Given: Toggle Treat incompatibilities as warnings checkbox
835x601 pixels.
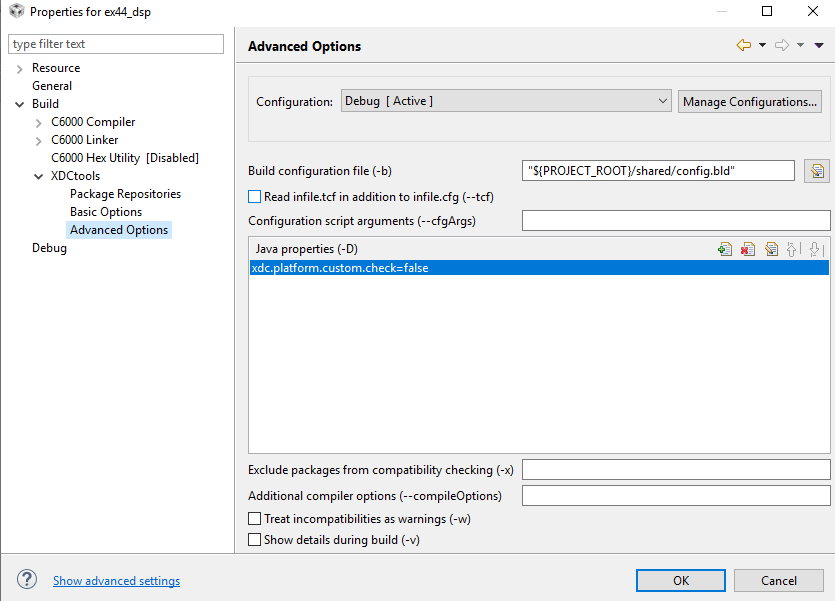Looking at the screenshot, I should coord(254,519).
